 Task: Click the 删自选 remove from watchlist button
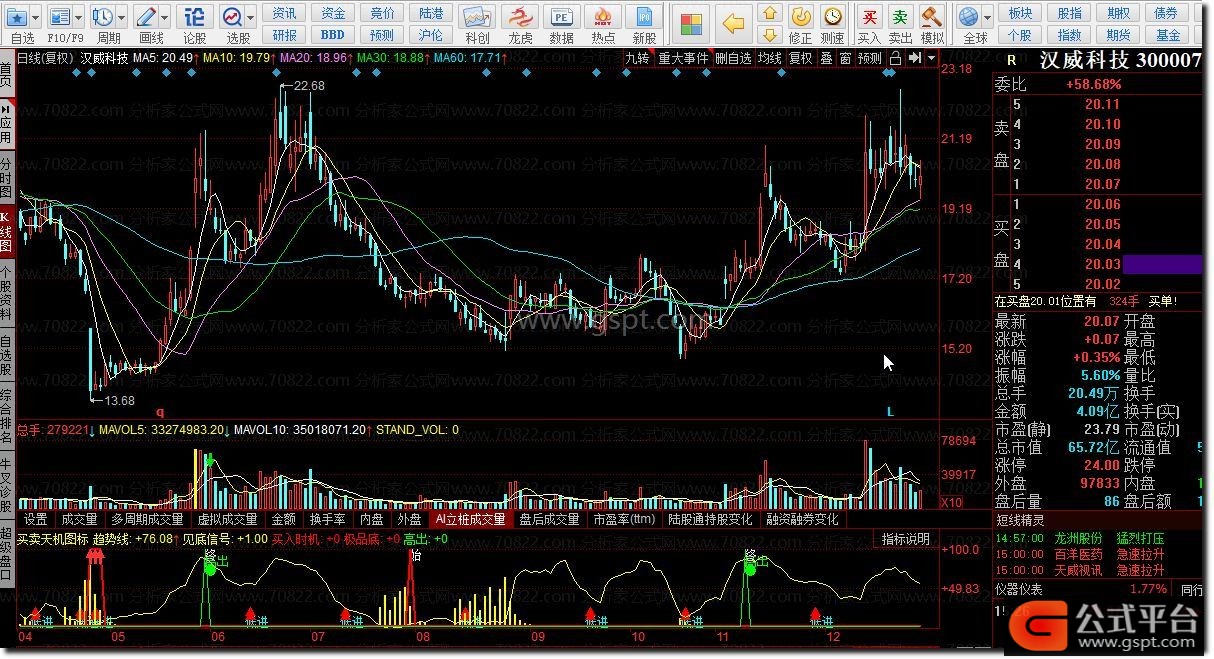tap(733, 58)
